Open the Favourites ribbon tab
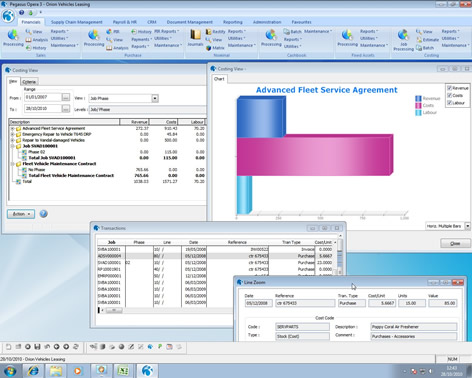 tap(301, 22)
